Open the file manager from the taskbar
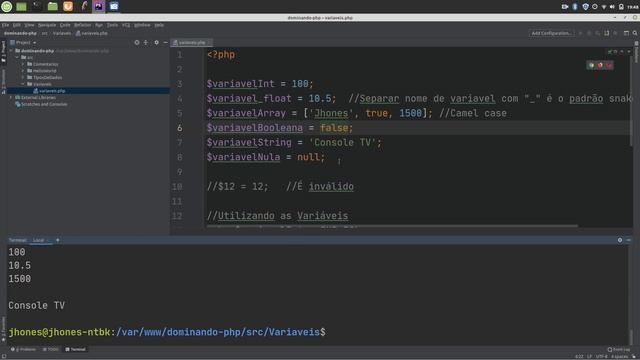Screen dimensions: 640x360 click(53, 6)
